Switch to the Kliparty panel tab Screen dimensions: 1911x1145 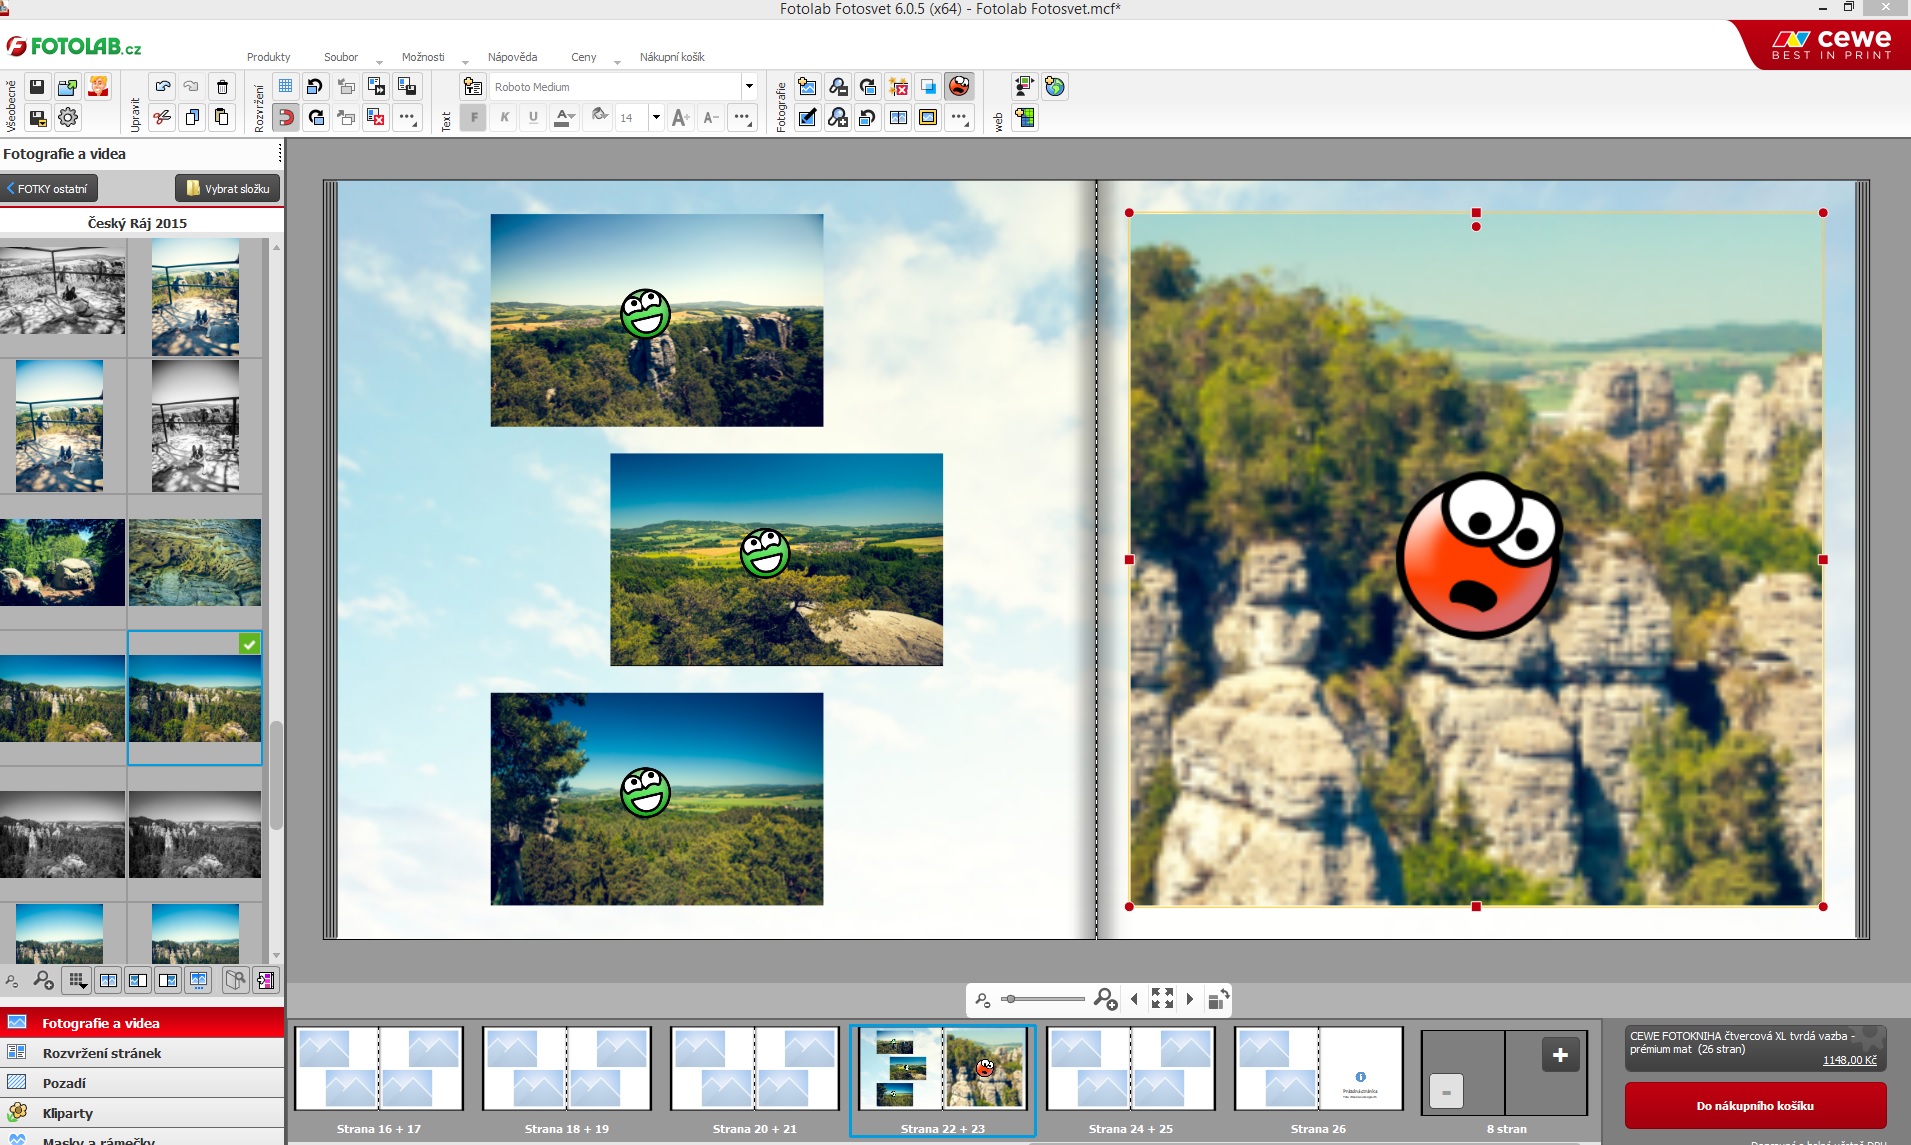pos(68,1113)
